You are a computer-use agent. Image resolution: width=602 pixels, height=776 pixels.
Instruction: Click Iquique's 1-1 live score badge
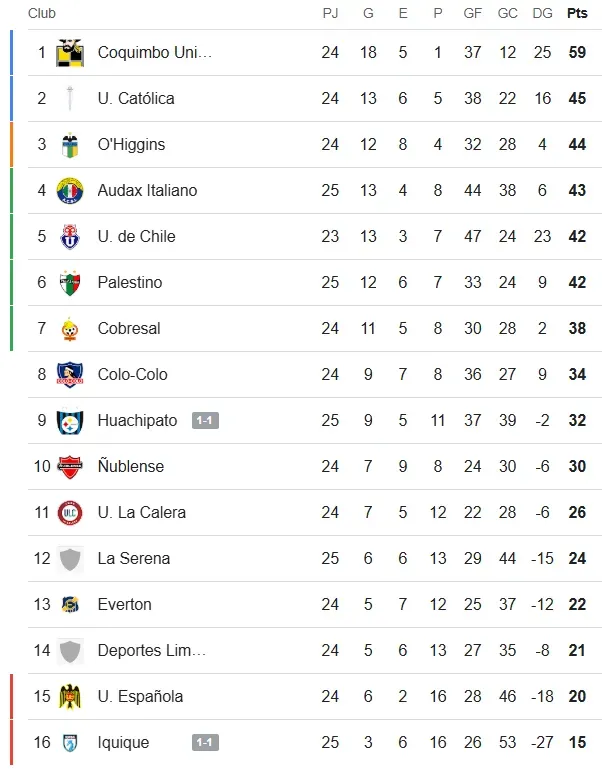coord(205,743)
